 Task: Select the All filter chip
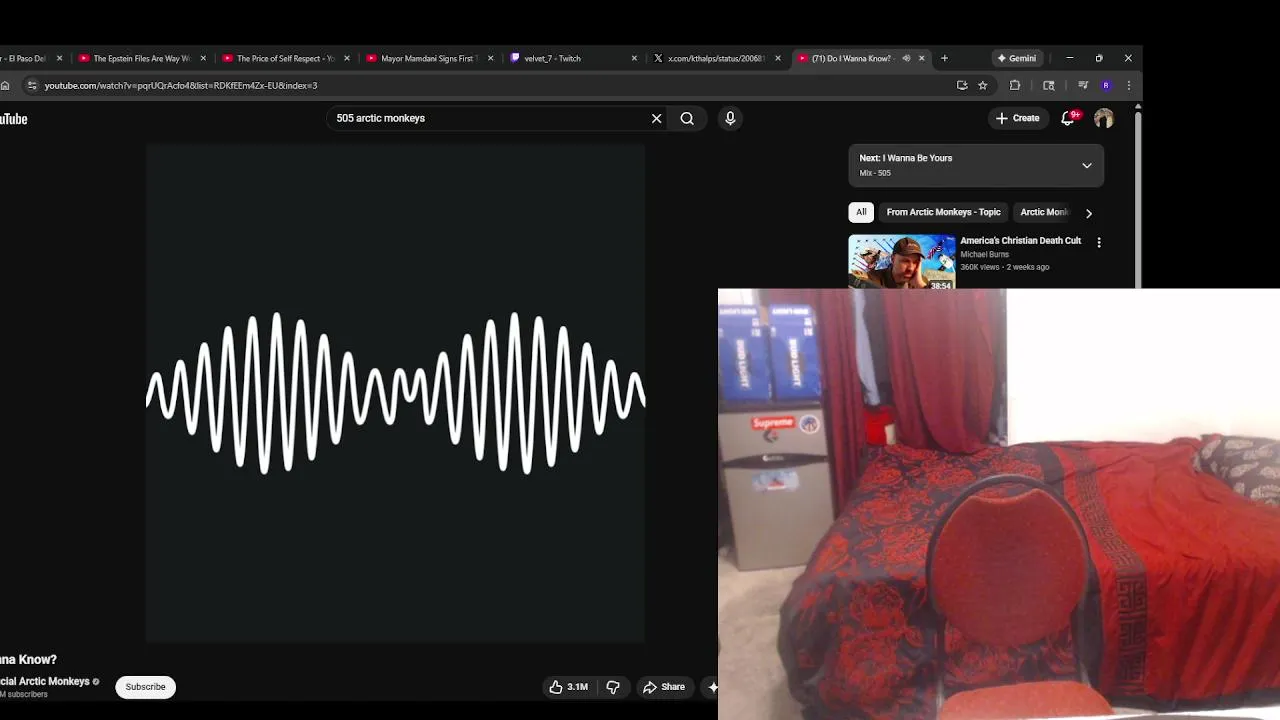(x=861, y=212)
